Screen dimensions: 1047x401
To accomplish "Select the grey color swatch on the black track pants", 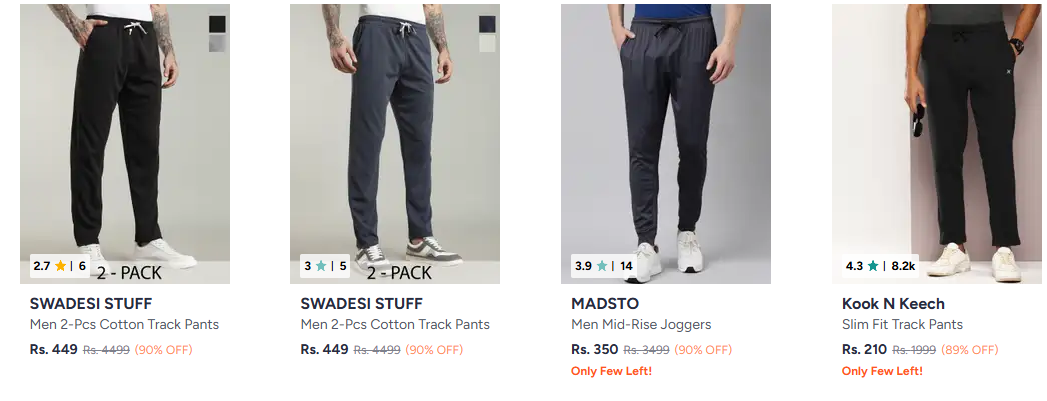I will tap(217, 44).
